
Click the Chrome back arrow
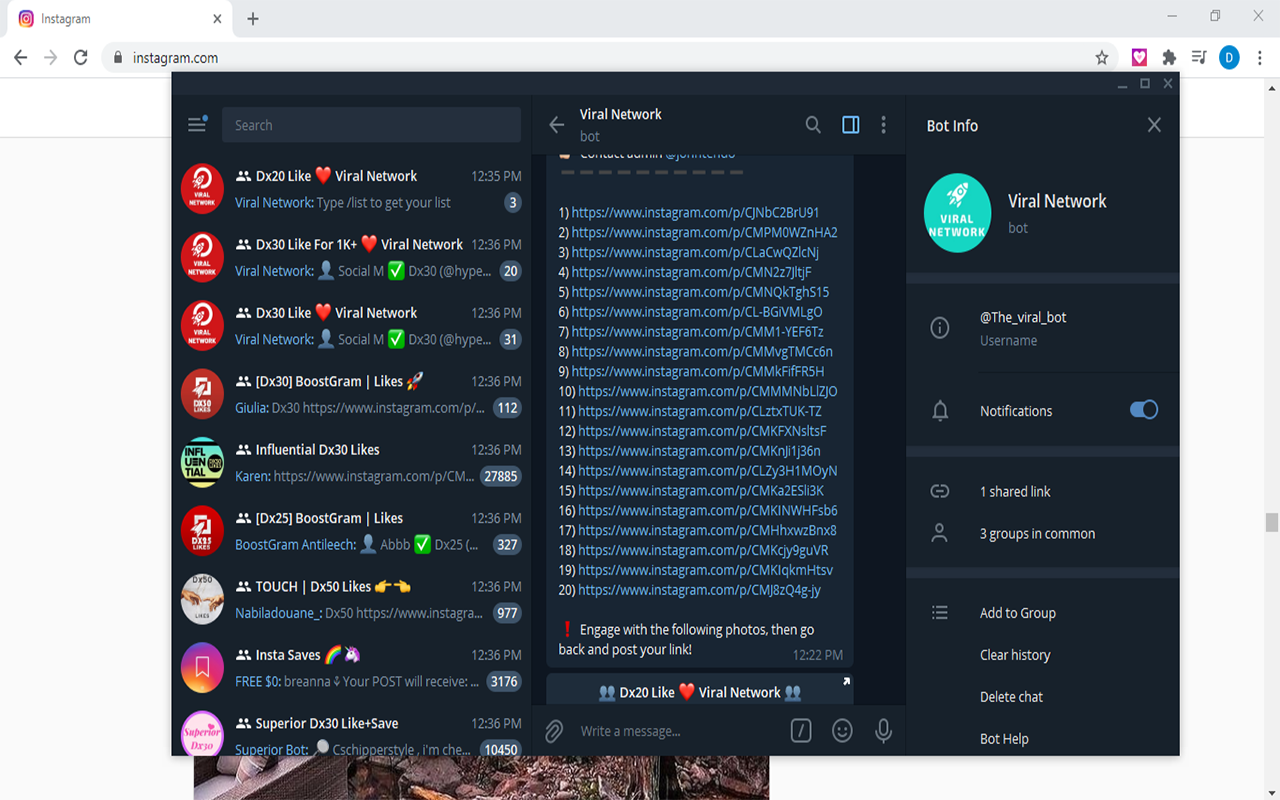pos(20,58)
